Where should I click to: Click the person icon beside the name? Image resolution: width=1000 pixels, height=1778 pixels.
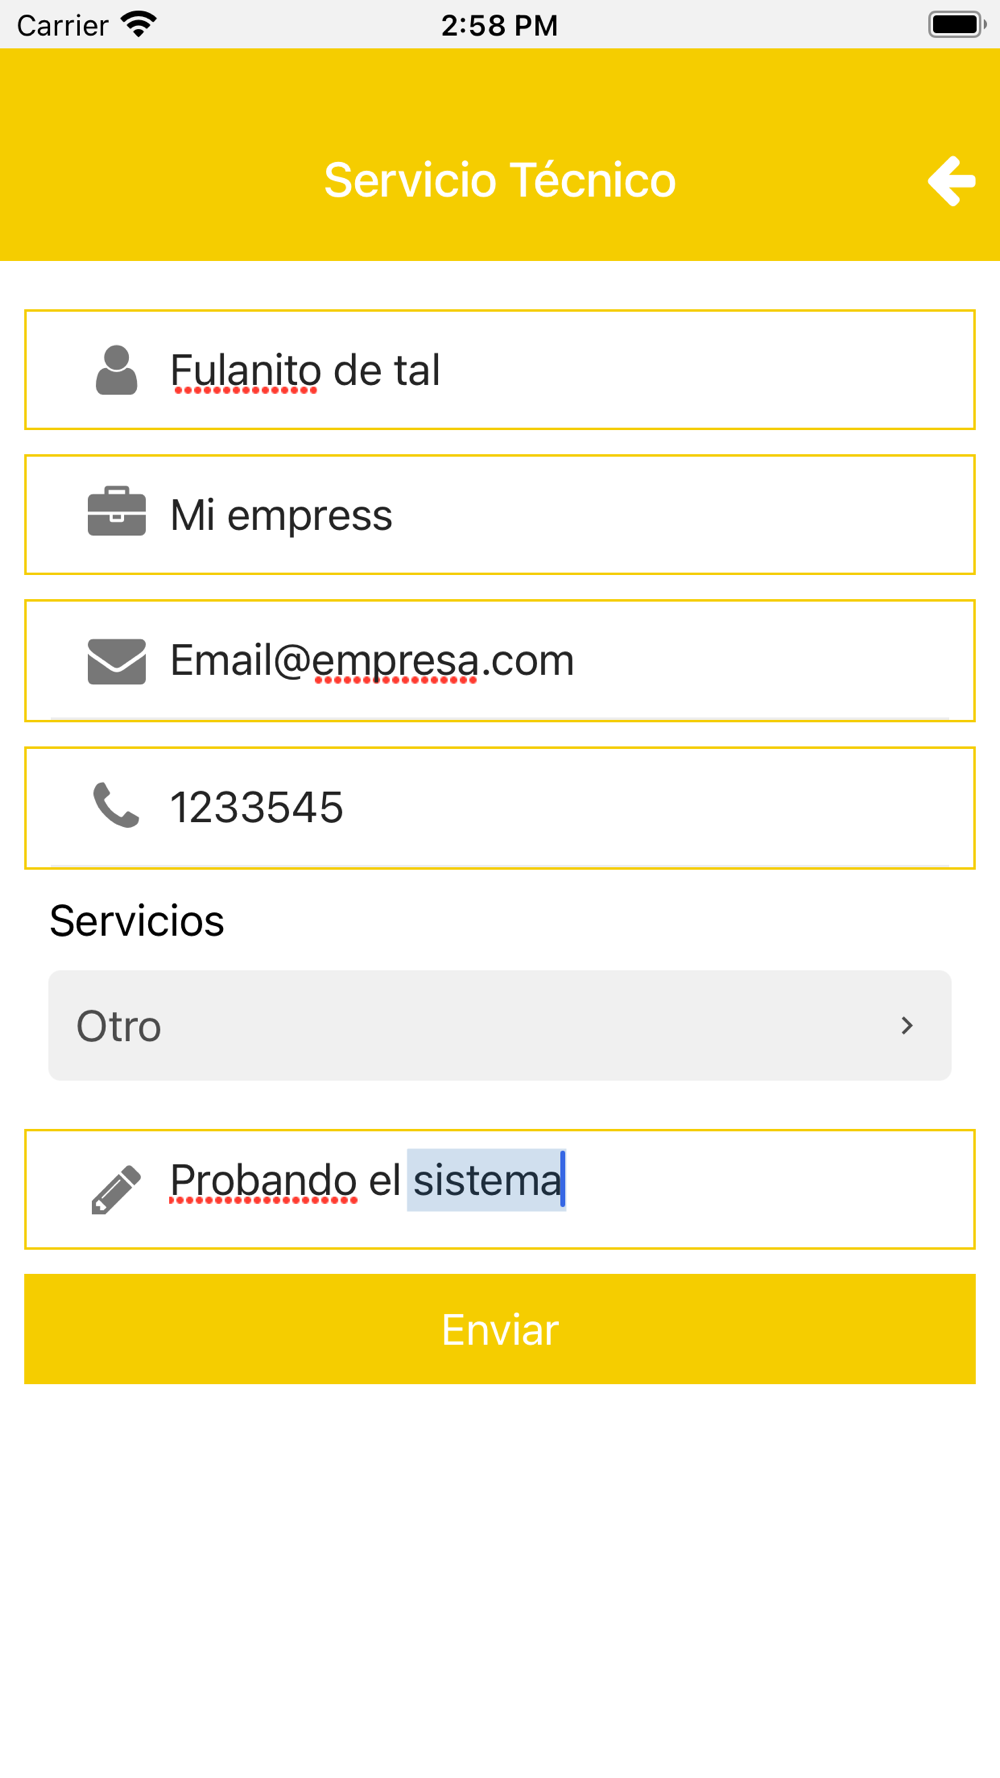point(116,370)
